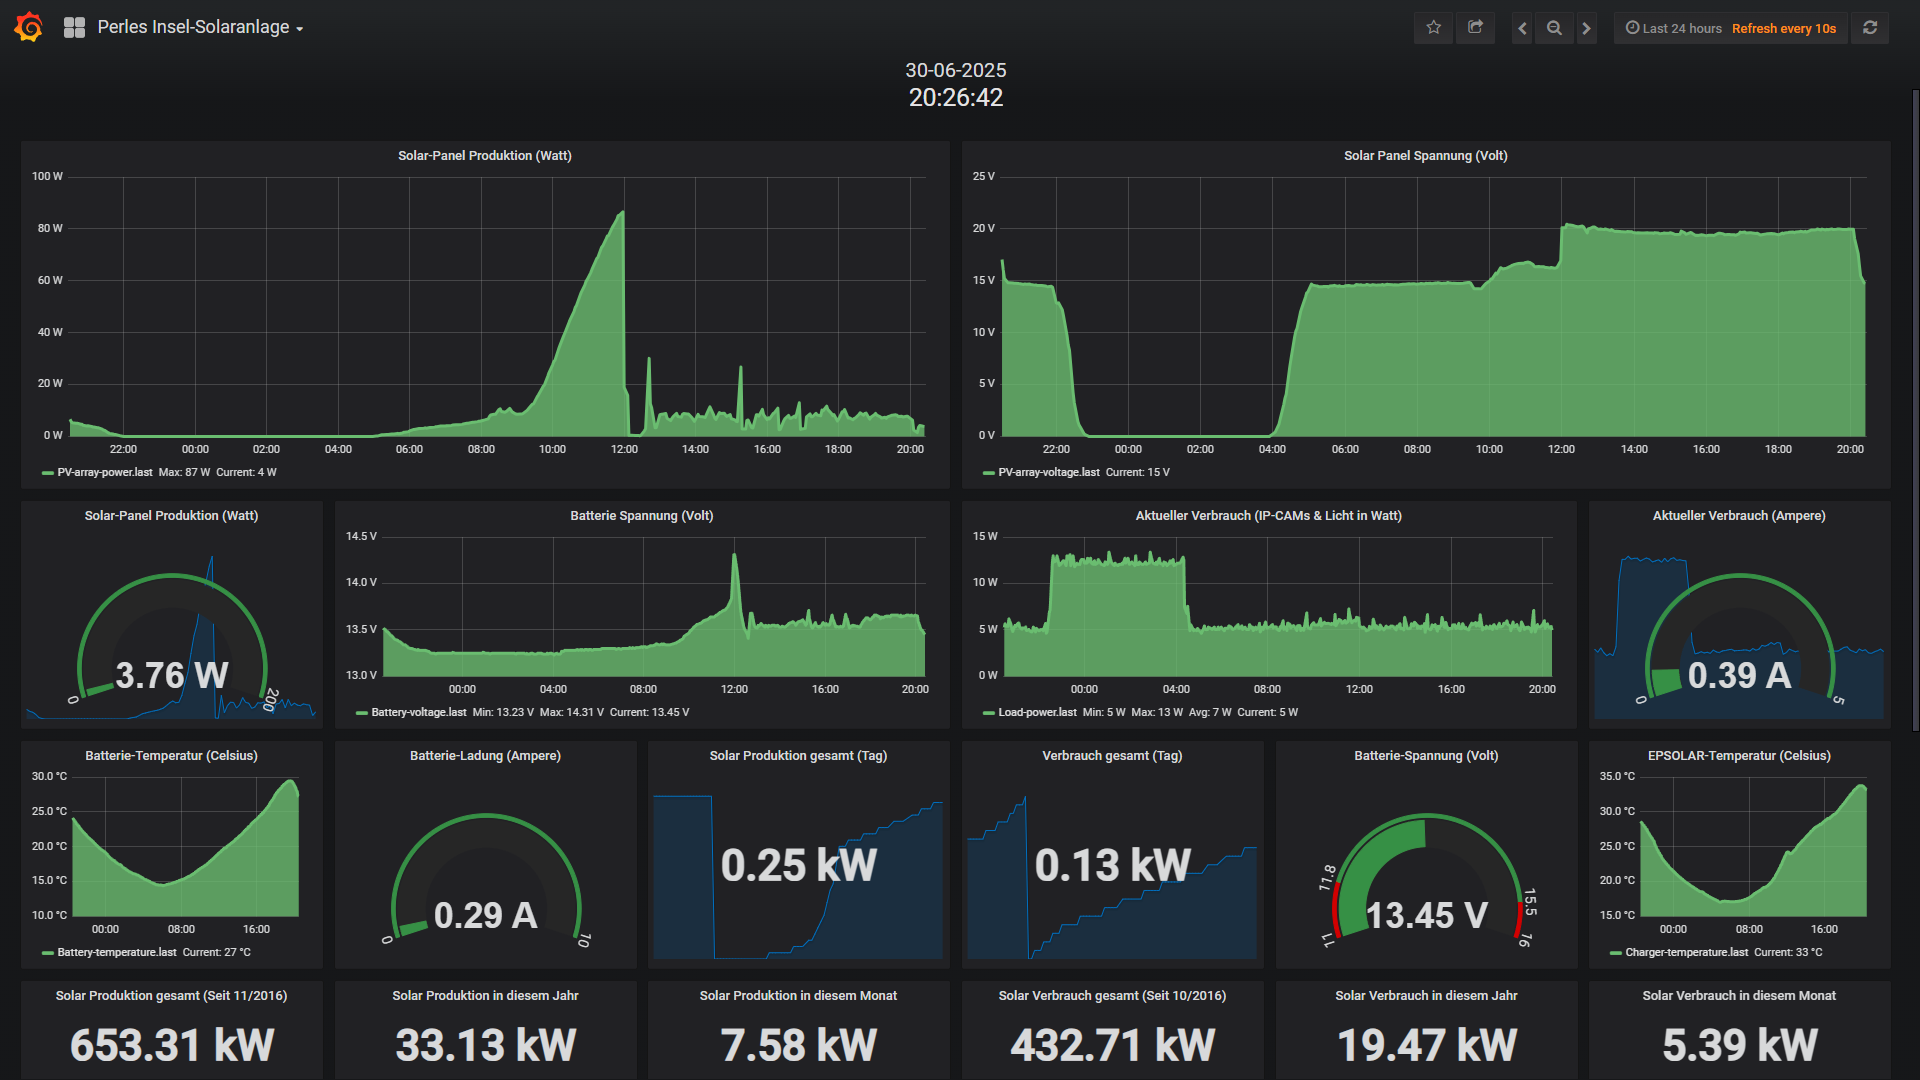This screenshot has width=1920, height=1080.
Task: Click the dashboards grid icon
Action: point(74,28)
